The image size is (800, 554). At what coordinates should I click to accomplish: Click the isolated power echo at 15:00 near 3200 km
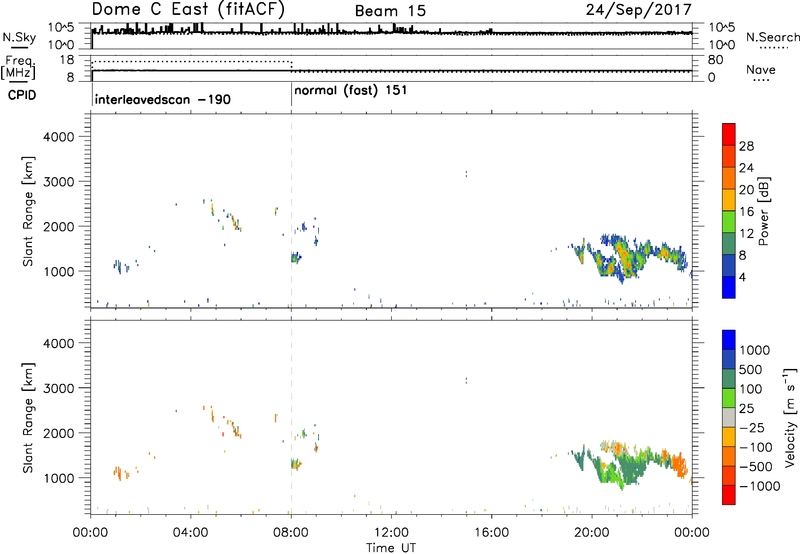coord(466,174)
